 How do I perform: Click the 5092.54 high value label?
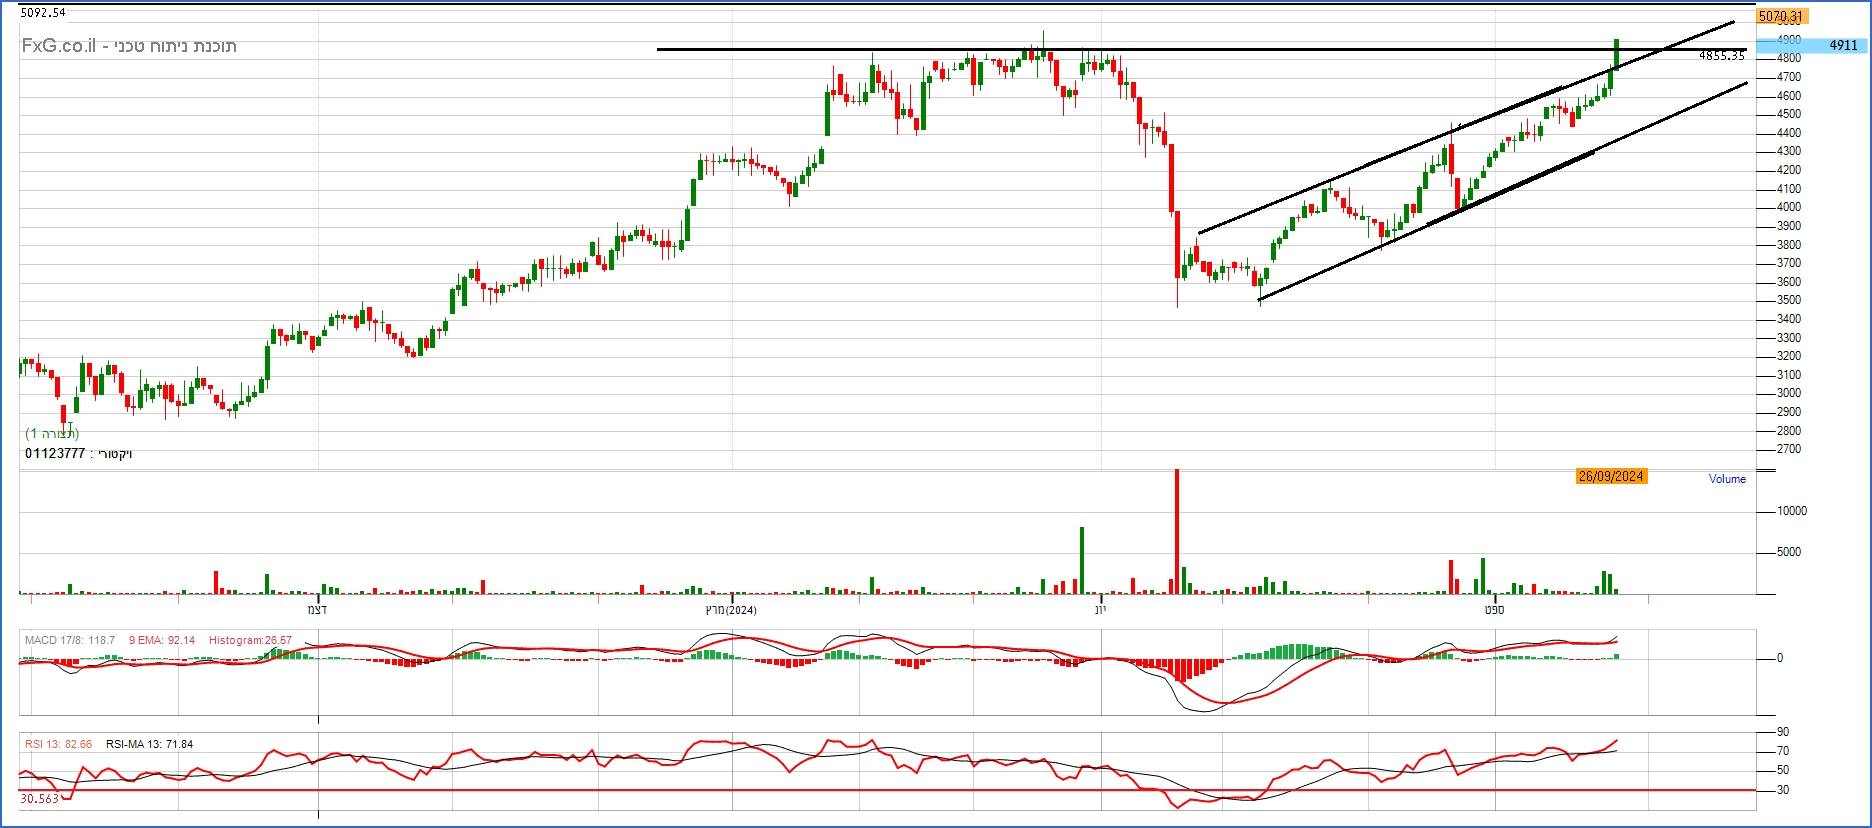pyautogui.click(x=43, y=13)
